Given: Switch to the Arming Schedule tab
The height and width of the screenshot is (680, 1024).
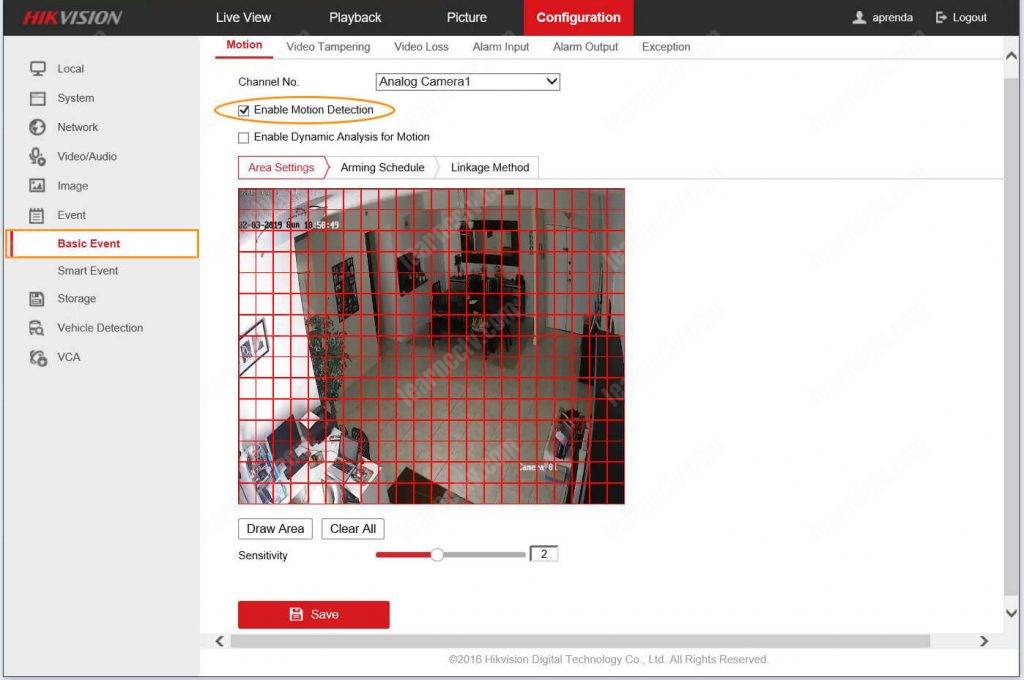Looking at the screenshot, I should pyautogui.click(x=382, y=167).
